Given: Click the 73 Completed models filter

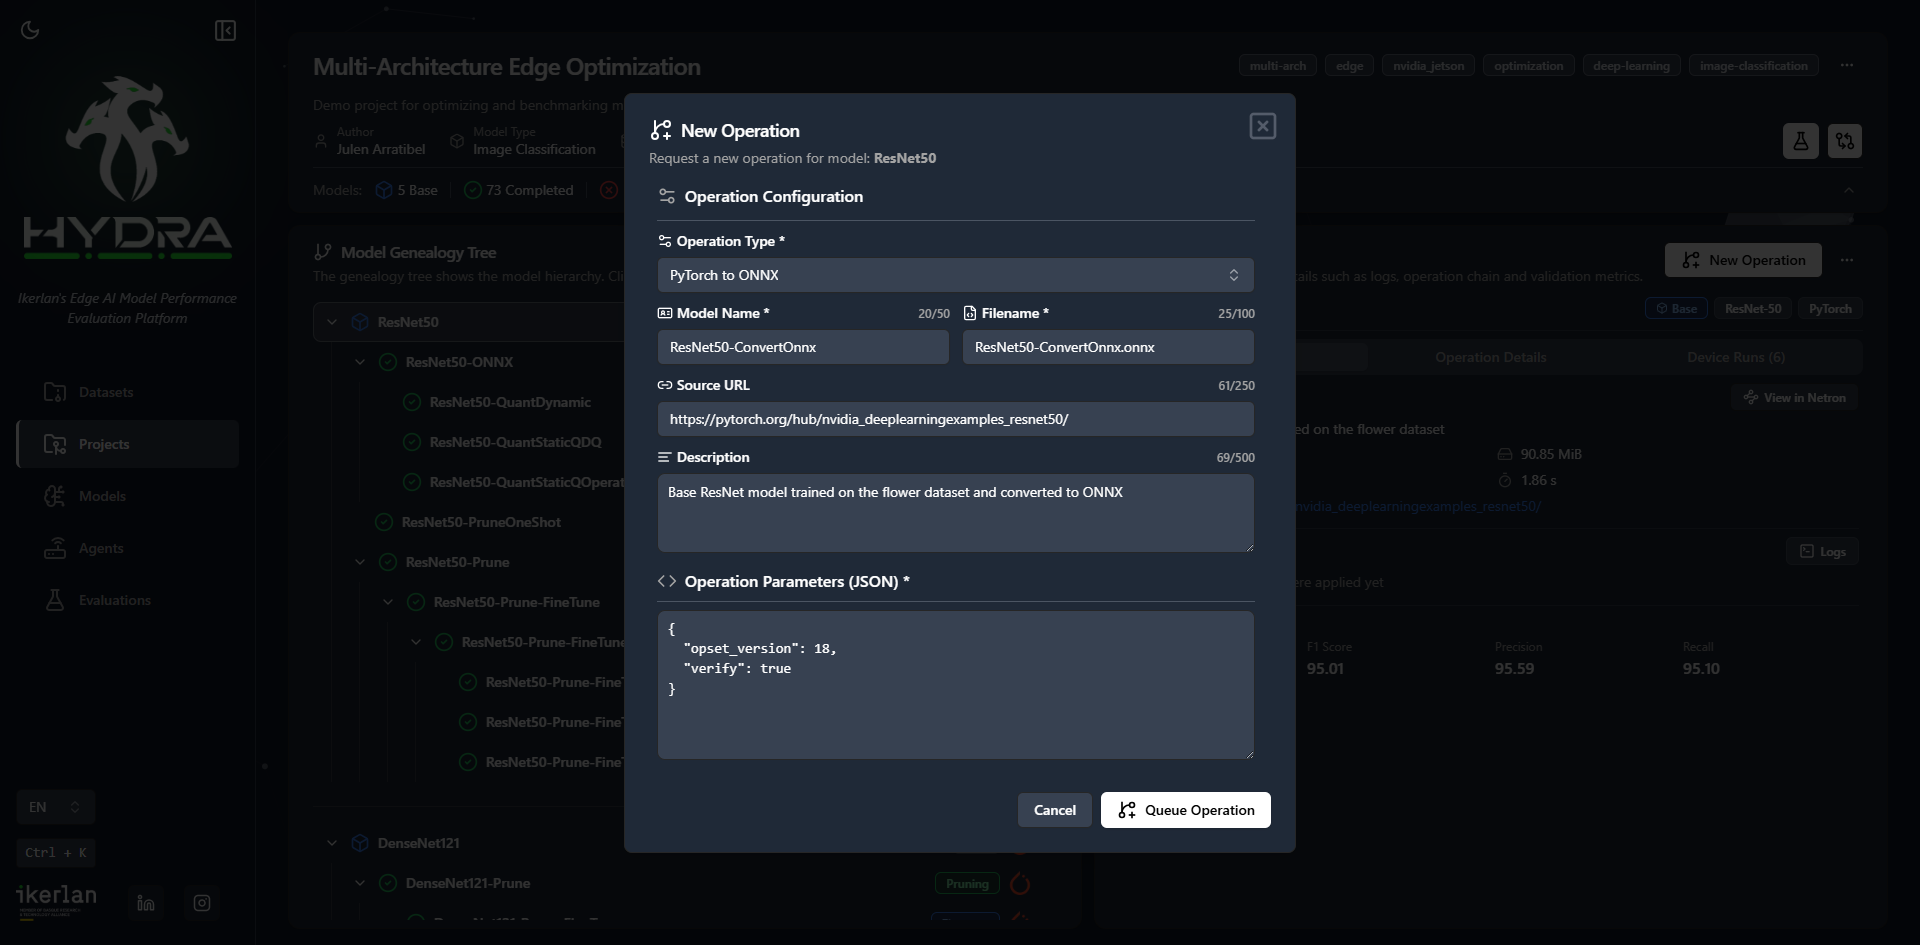Looking at the screenshot, I should point(519,190).
